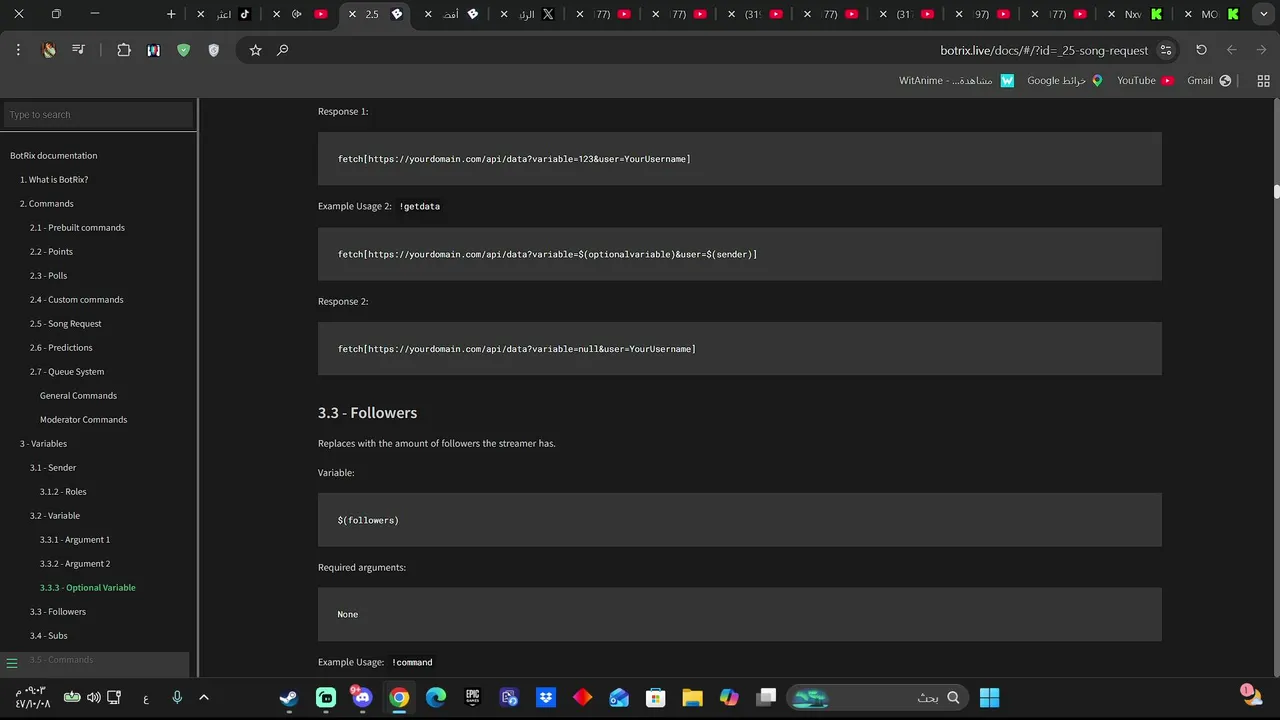This screenshot has height=720, width=1280.
Task: Open '2.4 - Custom commands' entry
Action: click(77, 300)
